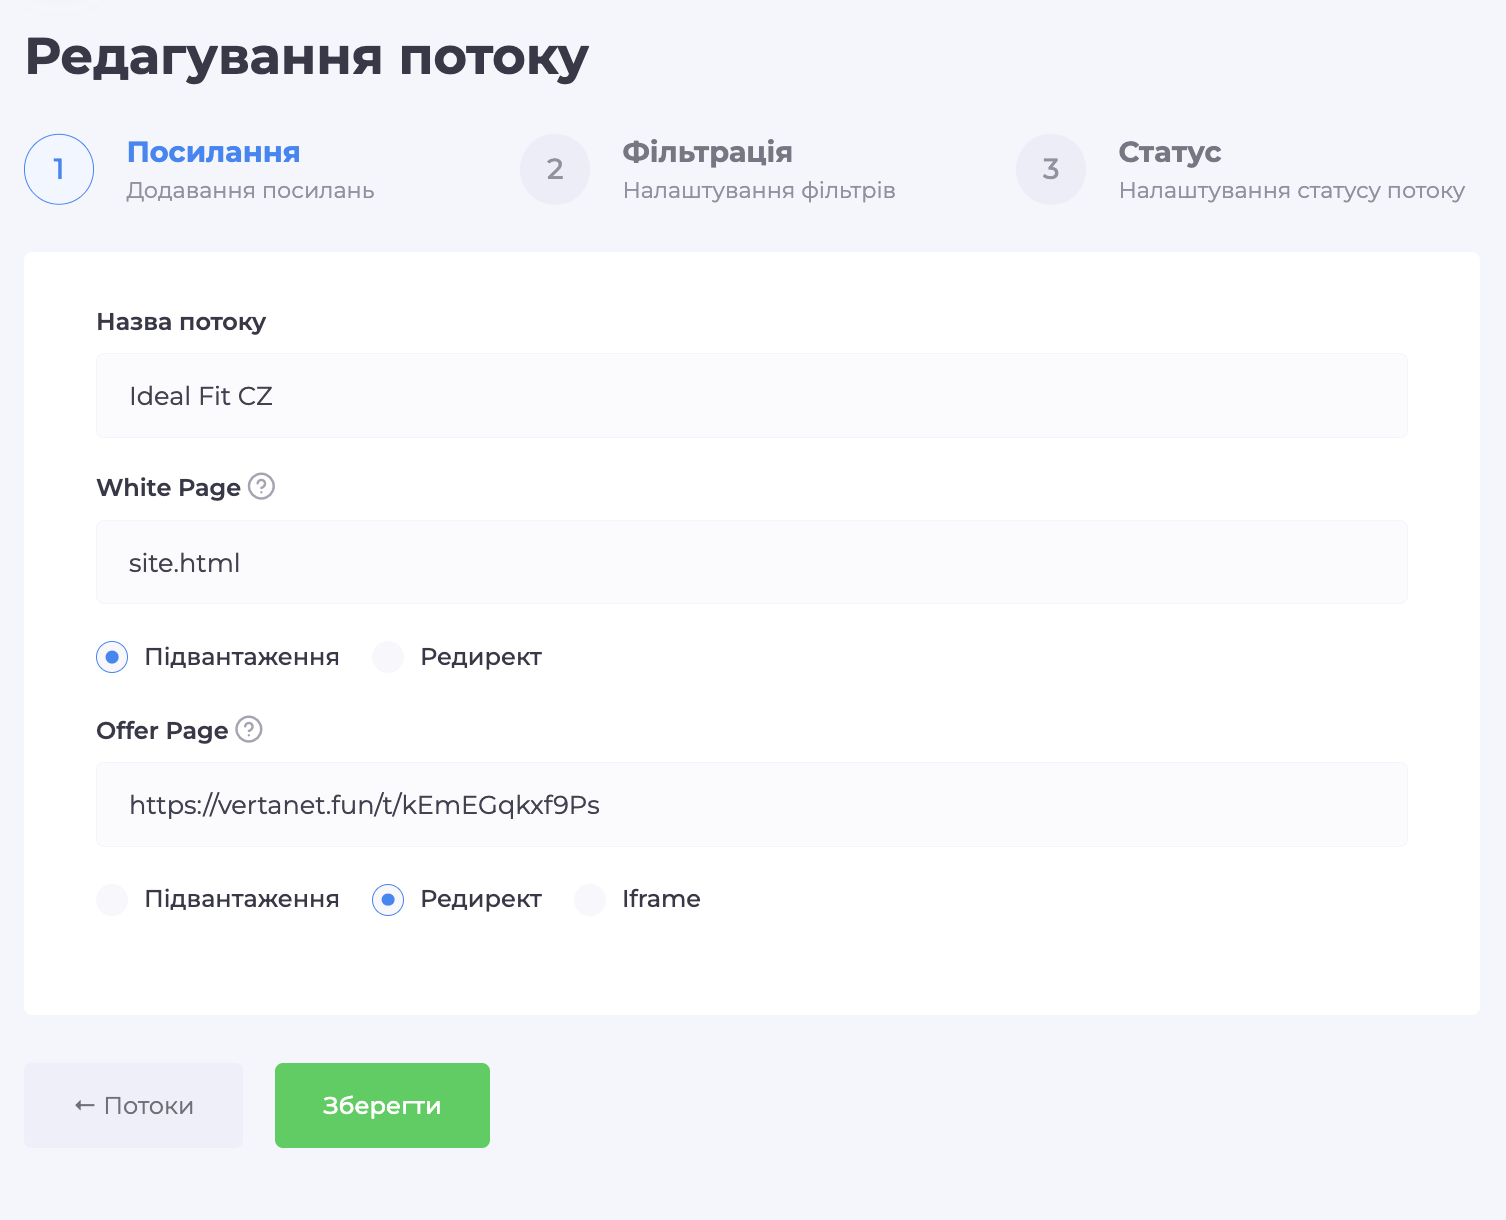
Task: Select Підвантаження radio under Offer Page
Action: (112, 899)
